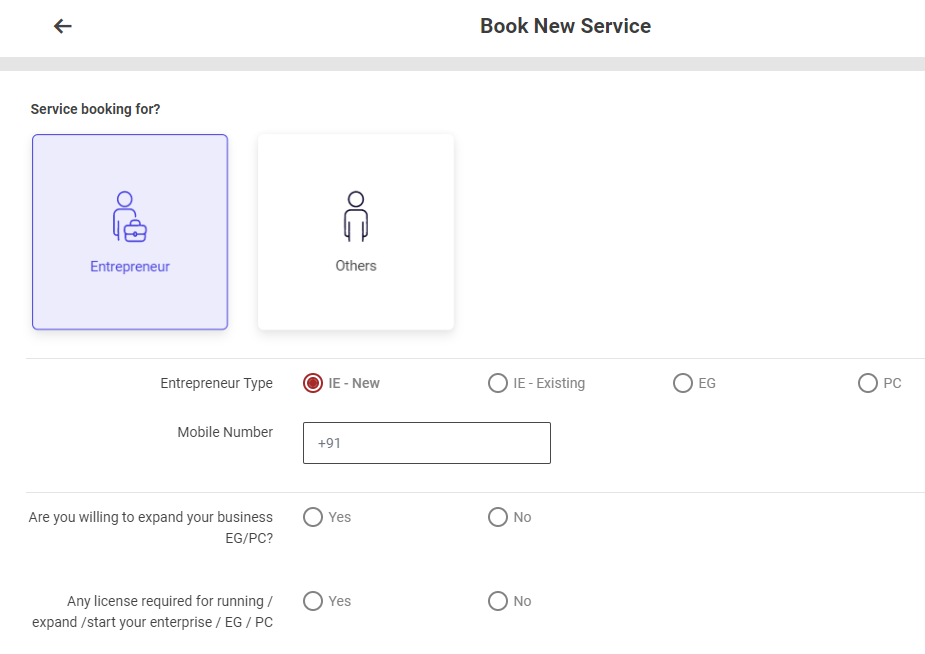Select the Entrepreneur card label text
The width and height of the screenshot is (925, 654).
[x=130, y=267]
